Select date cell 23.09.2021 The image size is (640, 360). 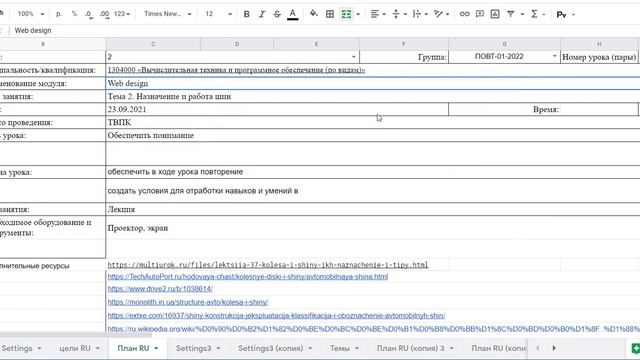pyautogui.click(x=277, y=109)
